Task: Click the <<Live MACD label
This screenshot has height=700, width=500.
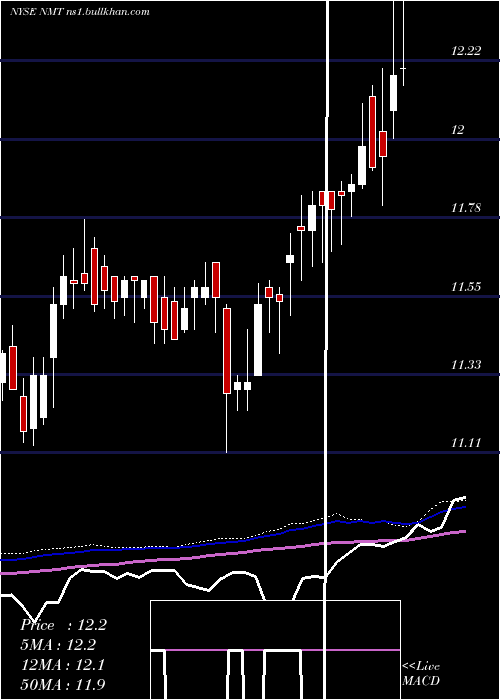Action: 421,674
